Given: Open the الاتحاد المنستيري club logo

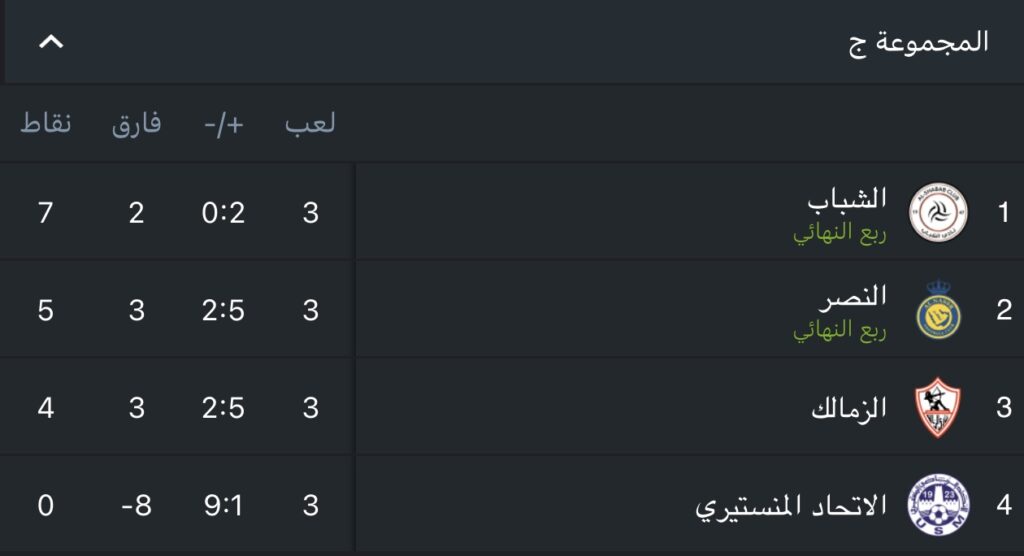Looking at the screenshot, I should (x=938, y=505).
